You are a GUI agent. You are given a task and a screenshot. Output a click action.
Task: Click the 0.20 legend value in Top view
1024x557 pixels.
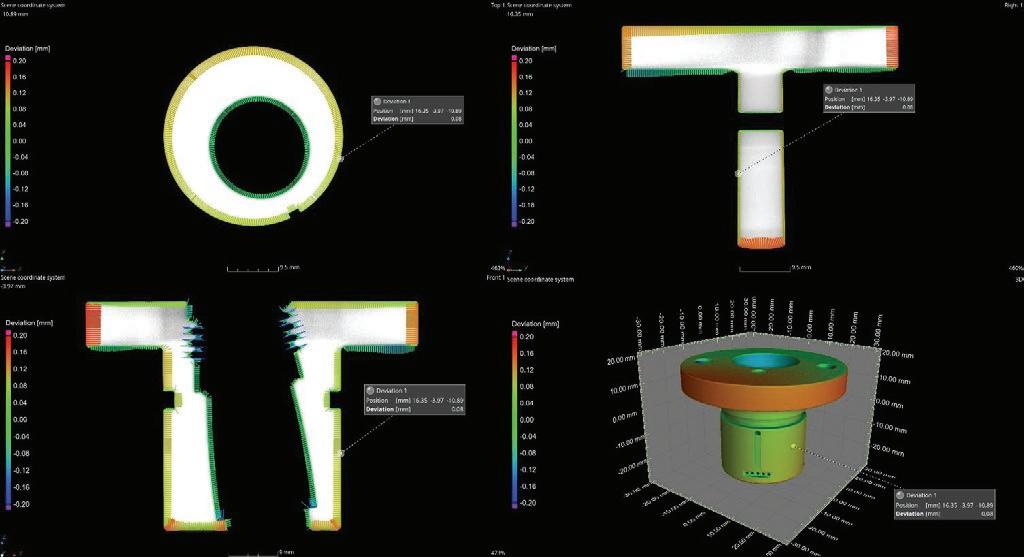click(x=20, y=61)
